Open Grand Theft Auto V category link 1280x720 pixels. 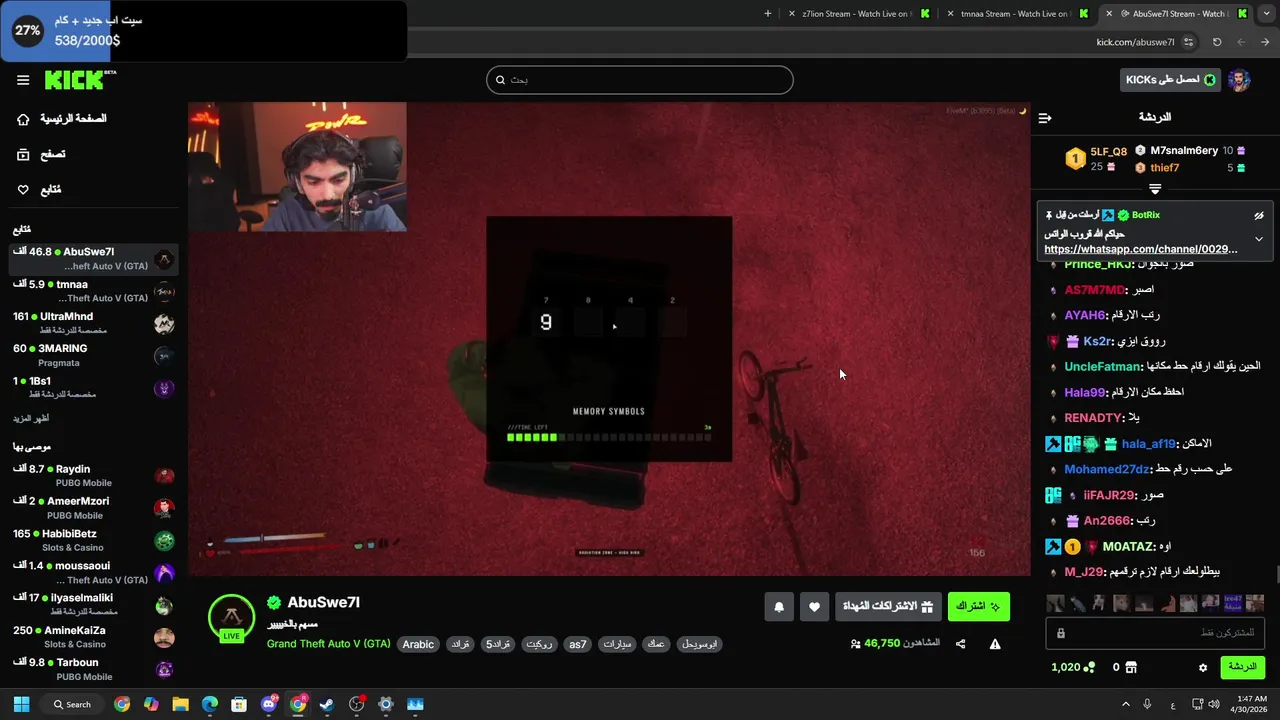click(x=328, y=644)
